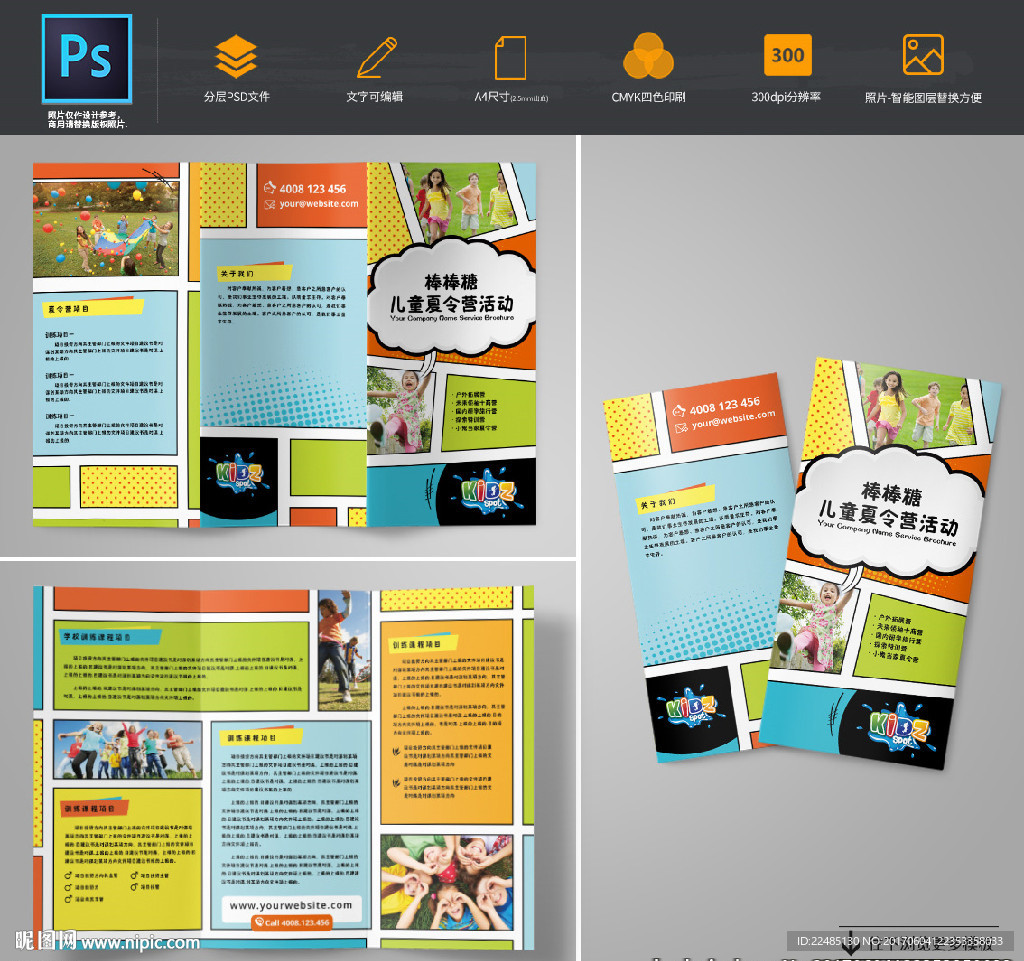This screenshot has height=961, width=1024.
Task: Click 关于我们 heading on right folded brochure
Action: (x=658, y=504)
